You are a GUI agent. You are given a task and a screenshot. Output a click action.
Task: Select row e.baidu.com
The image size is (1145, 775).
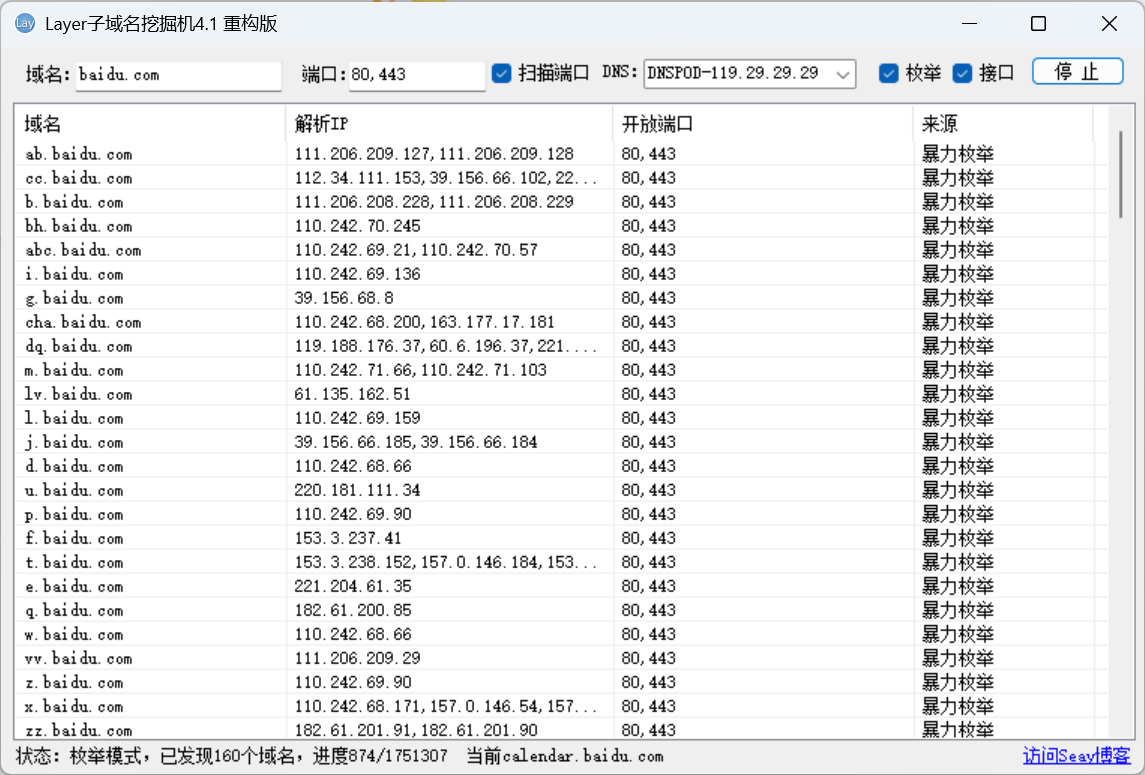[x=561, y=586]
